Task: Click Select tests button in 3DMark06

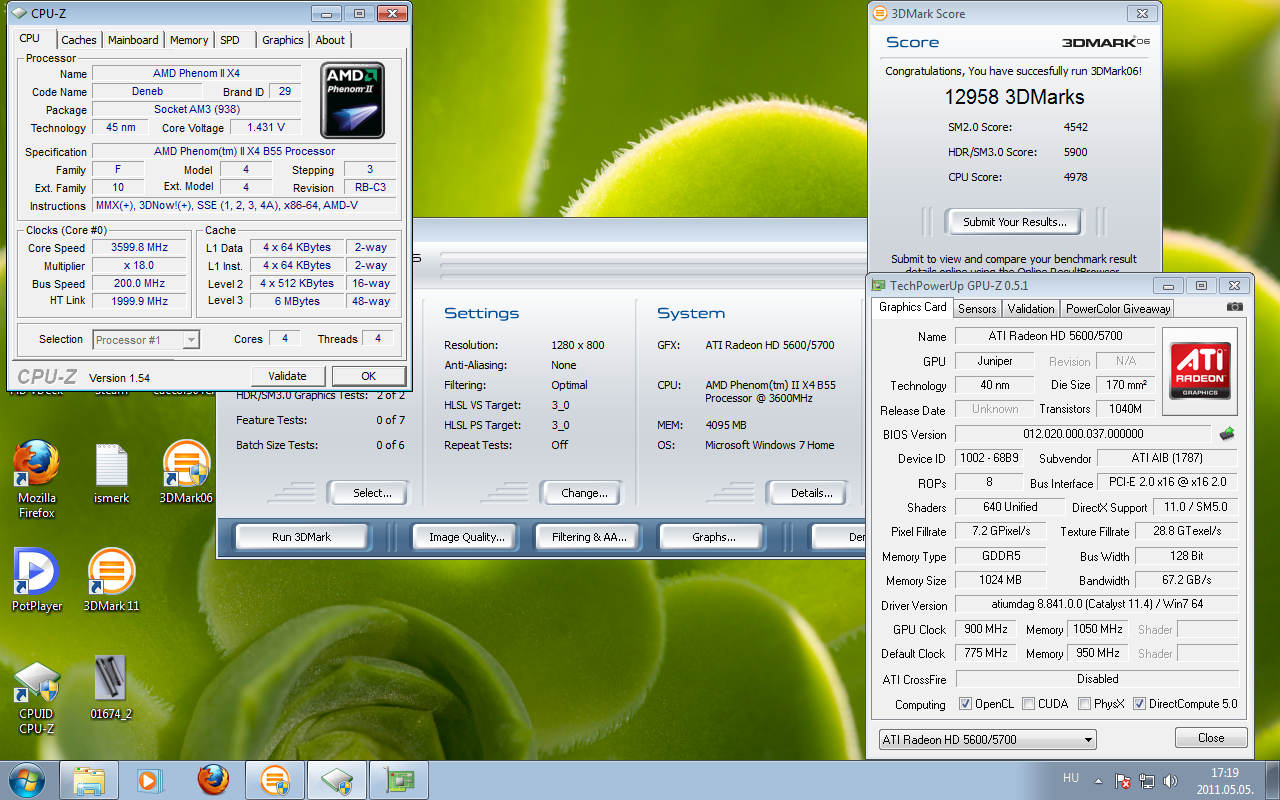Action: click(x=371, y=493)
